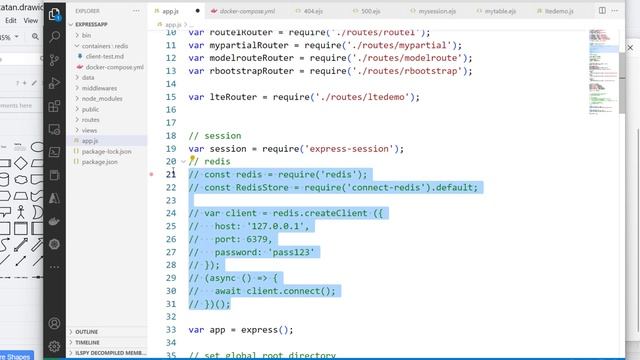Select the trapezoid shape in draw.io palette

[21, 196]
